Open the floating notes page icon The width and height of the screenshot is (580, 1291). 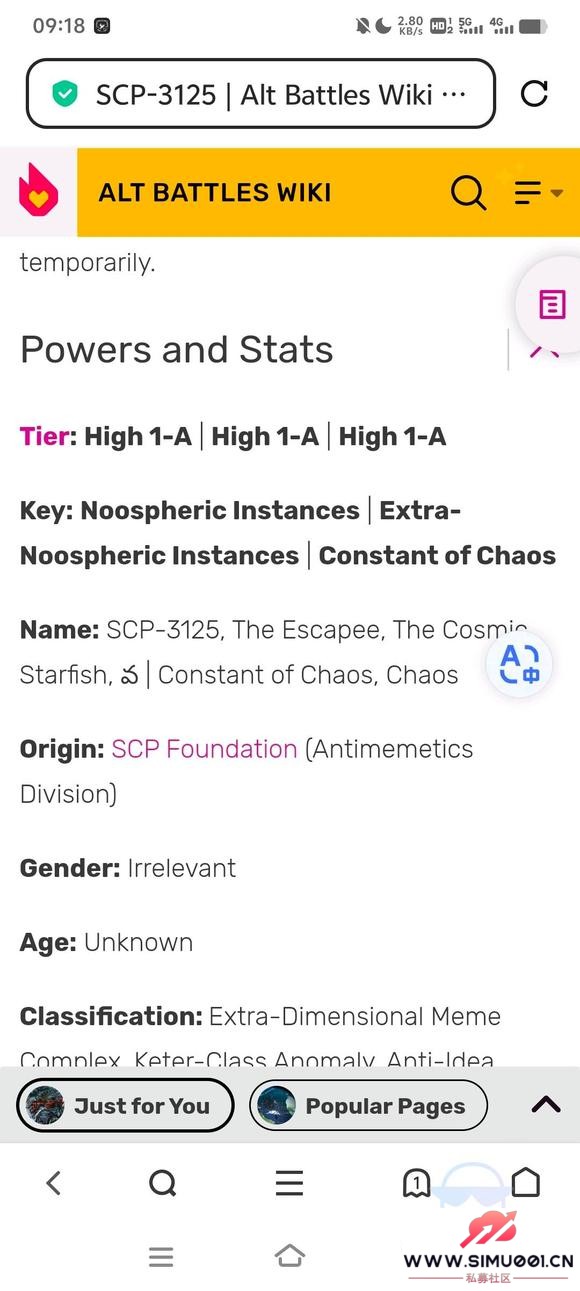coord(551,304)
